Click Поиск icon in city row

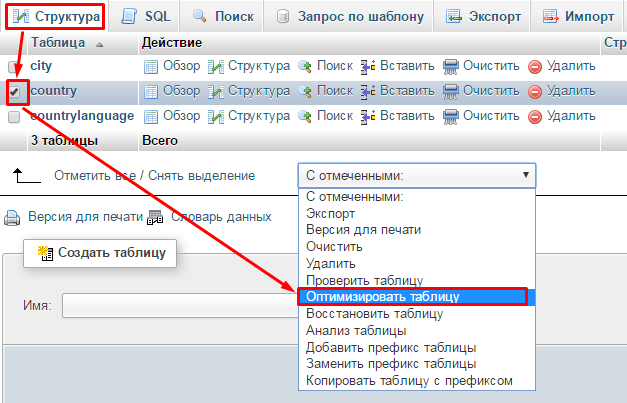coord(305,67)
